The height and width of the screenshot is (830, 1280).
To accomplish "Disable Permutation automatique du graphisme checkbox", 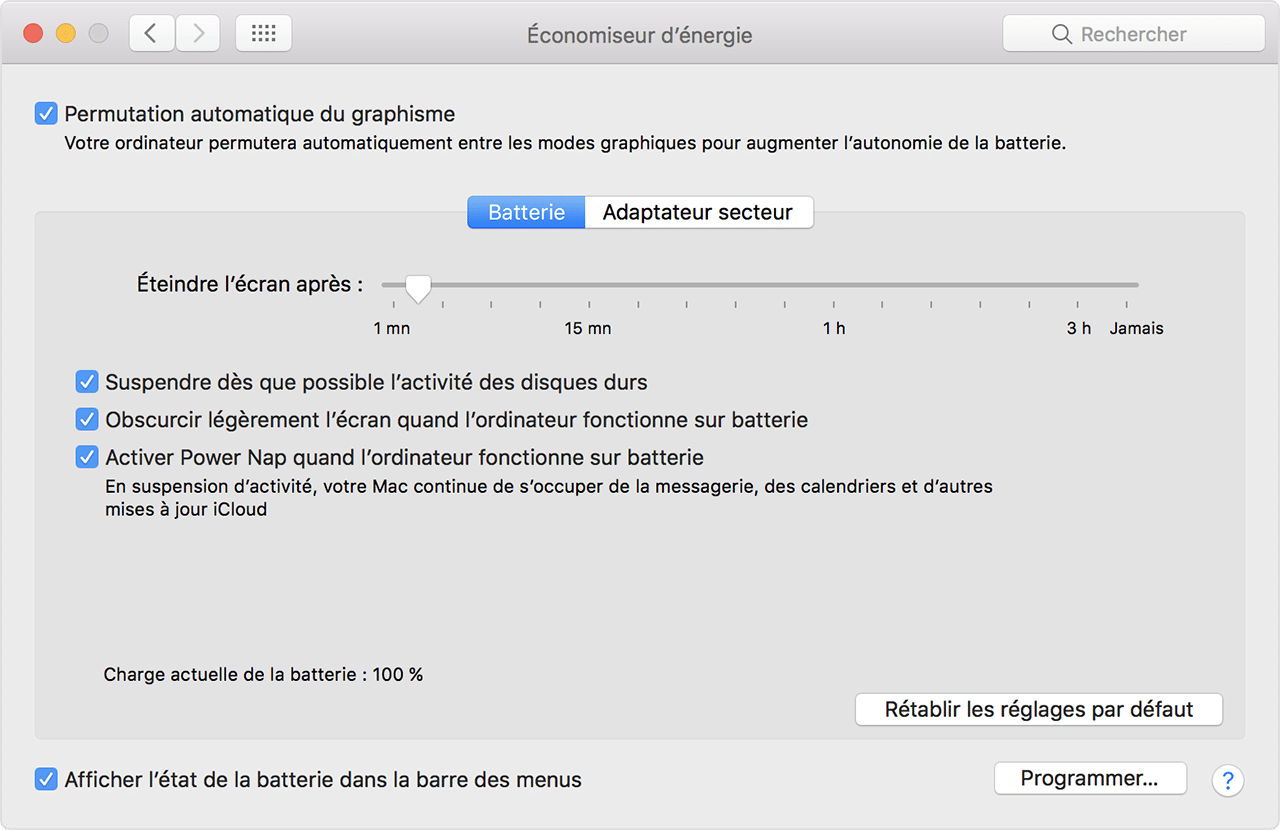I will point(46,114).
